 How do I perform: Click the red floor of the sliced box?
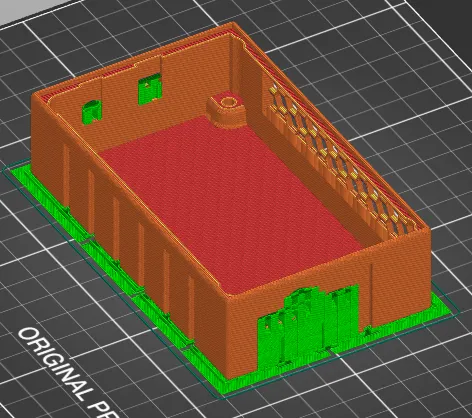click(x=230, y=203)
